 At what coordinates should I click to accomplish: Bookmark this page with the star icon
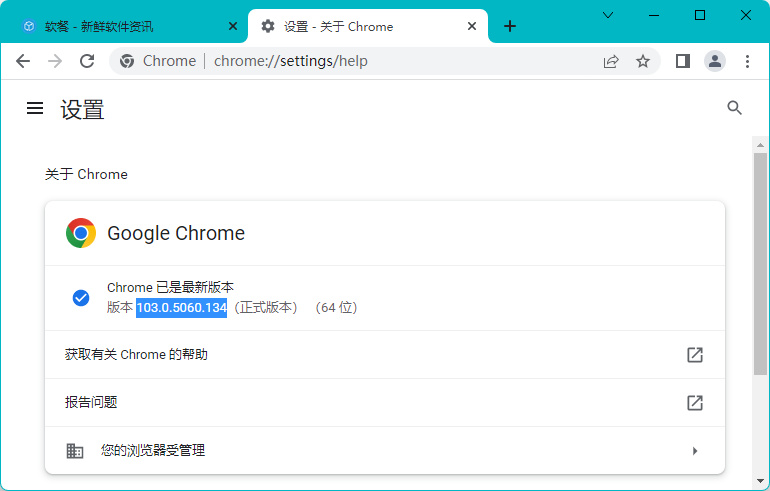click(643, 61)
